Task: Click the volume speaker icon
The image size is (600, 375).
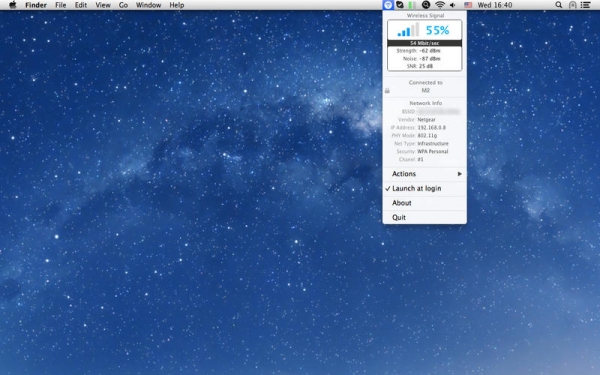Action: pyautogui.click(x=453, y=5)
